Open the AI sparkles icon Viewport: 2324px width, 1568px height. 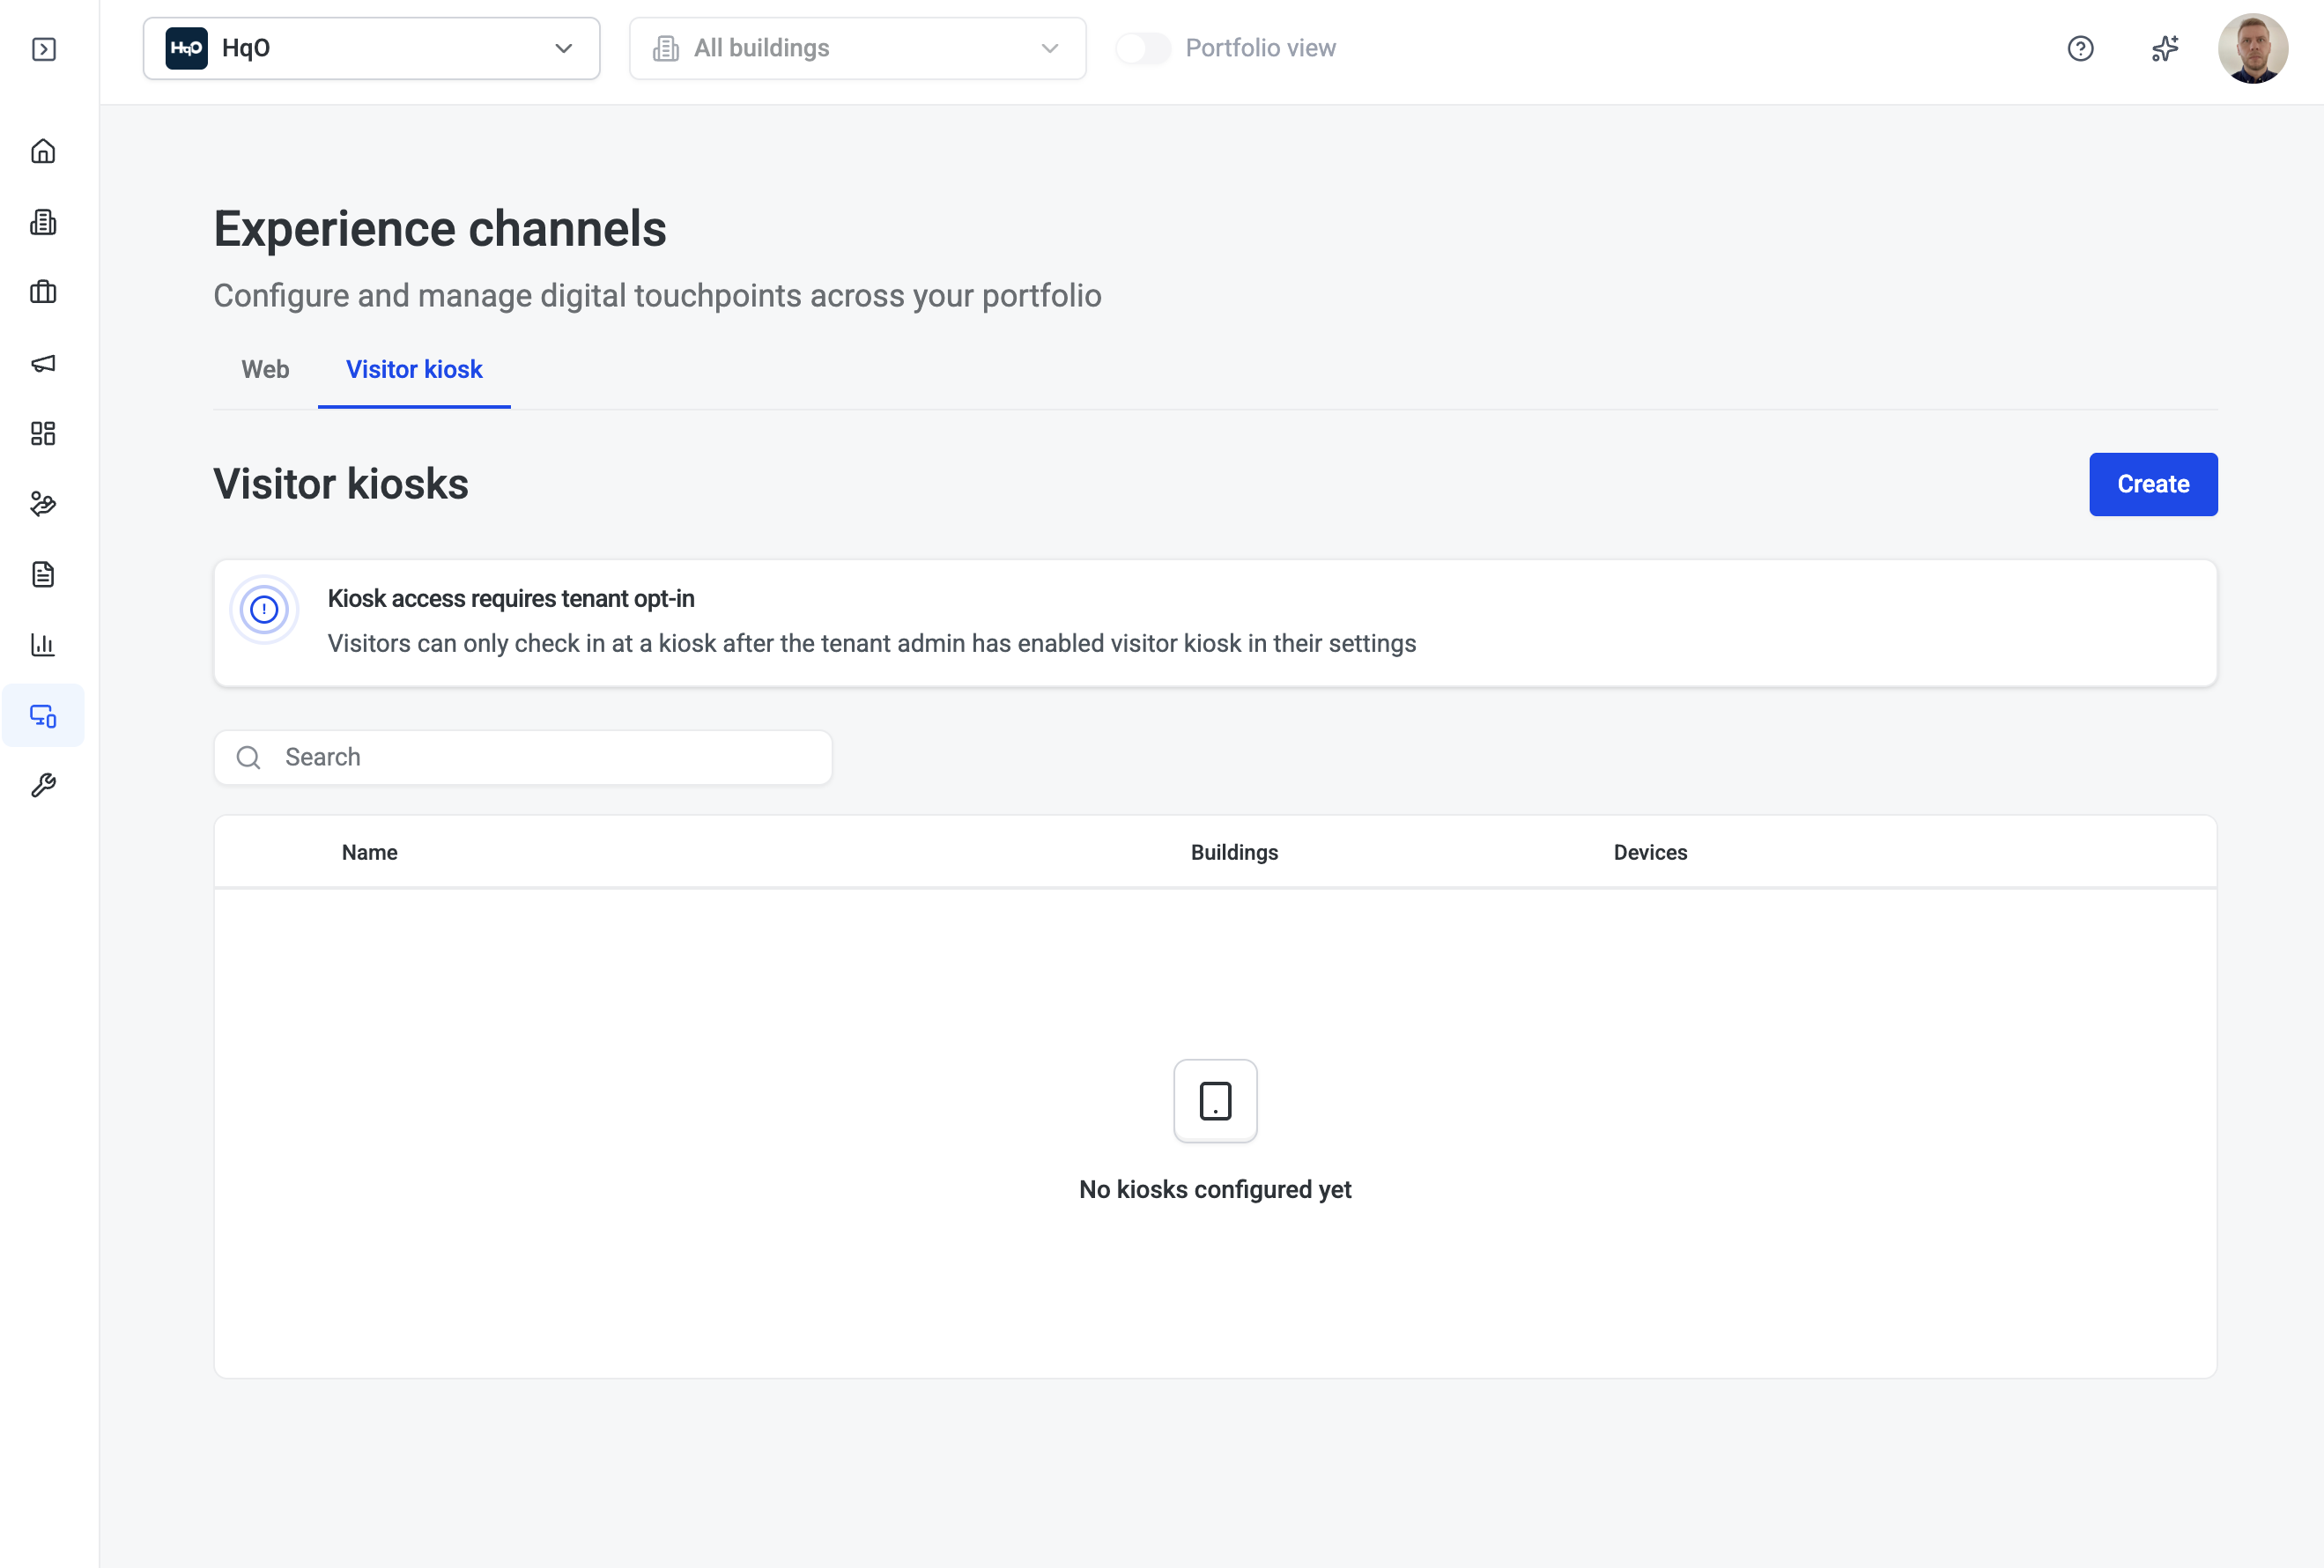point(2165,48)
